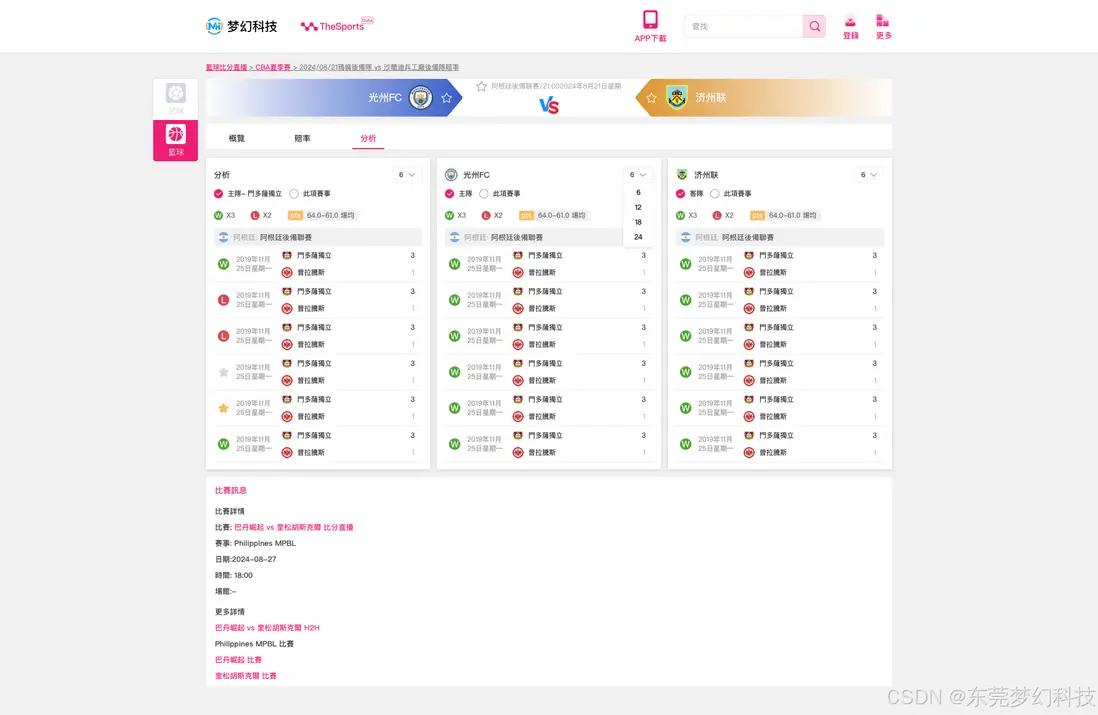Open 巴丹崛起 vs 奎松胡斯克爾 比分直播 link
The width and height of the screenshot is (1098, 715).
point(293,527)
